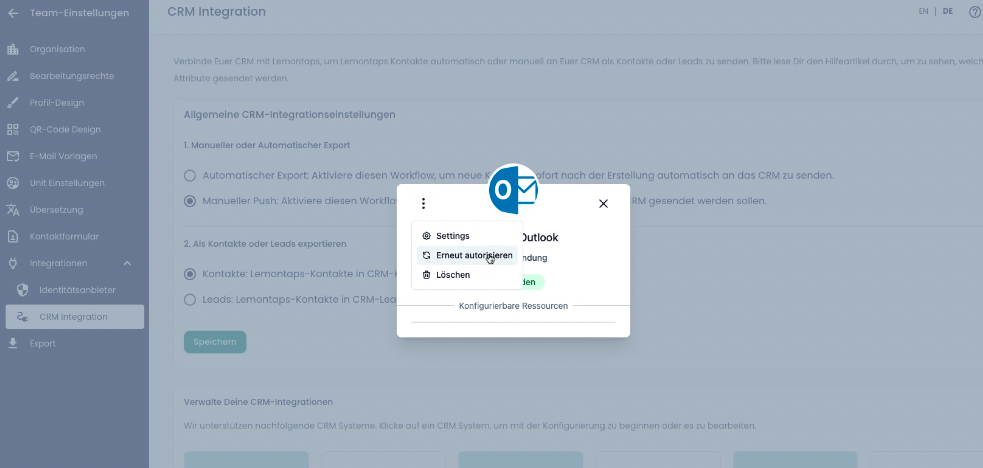Switch language to EN
This screenshot has height=468, width=983.
point(923,11)
